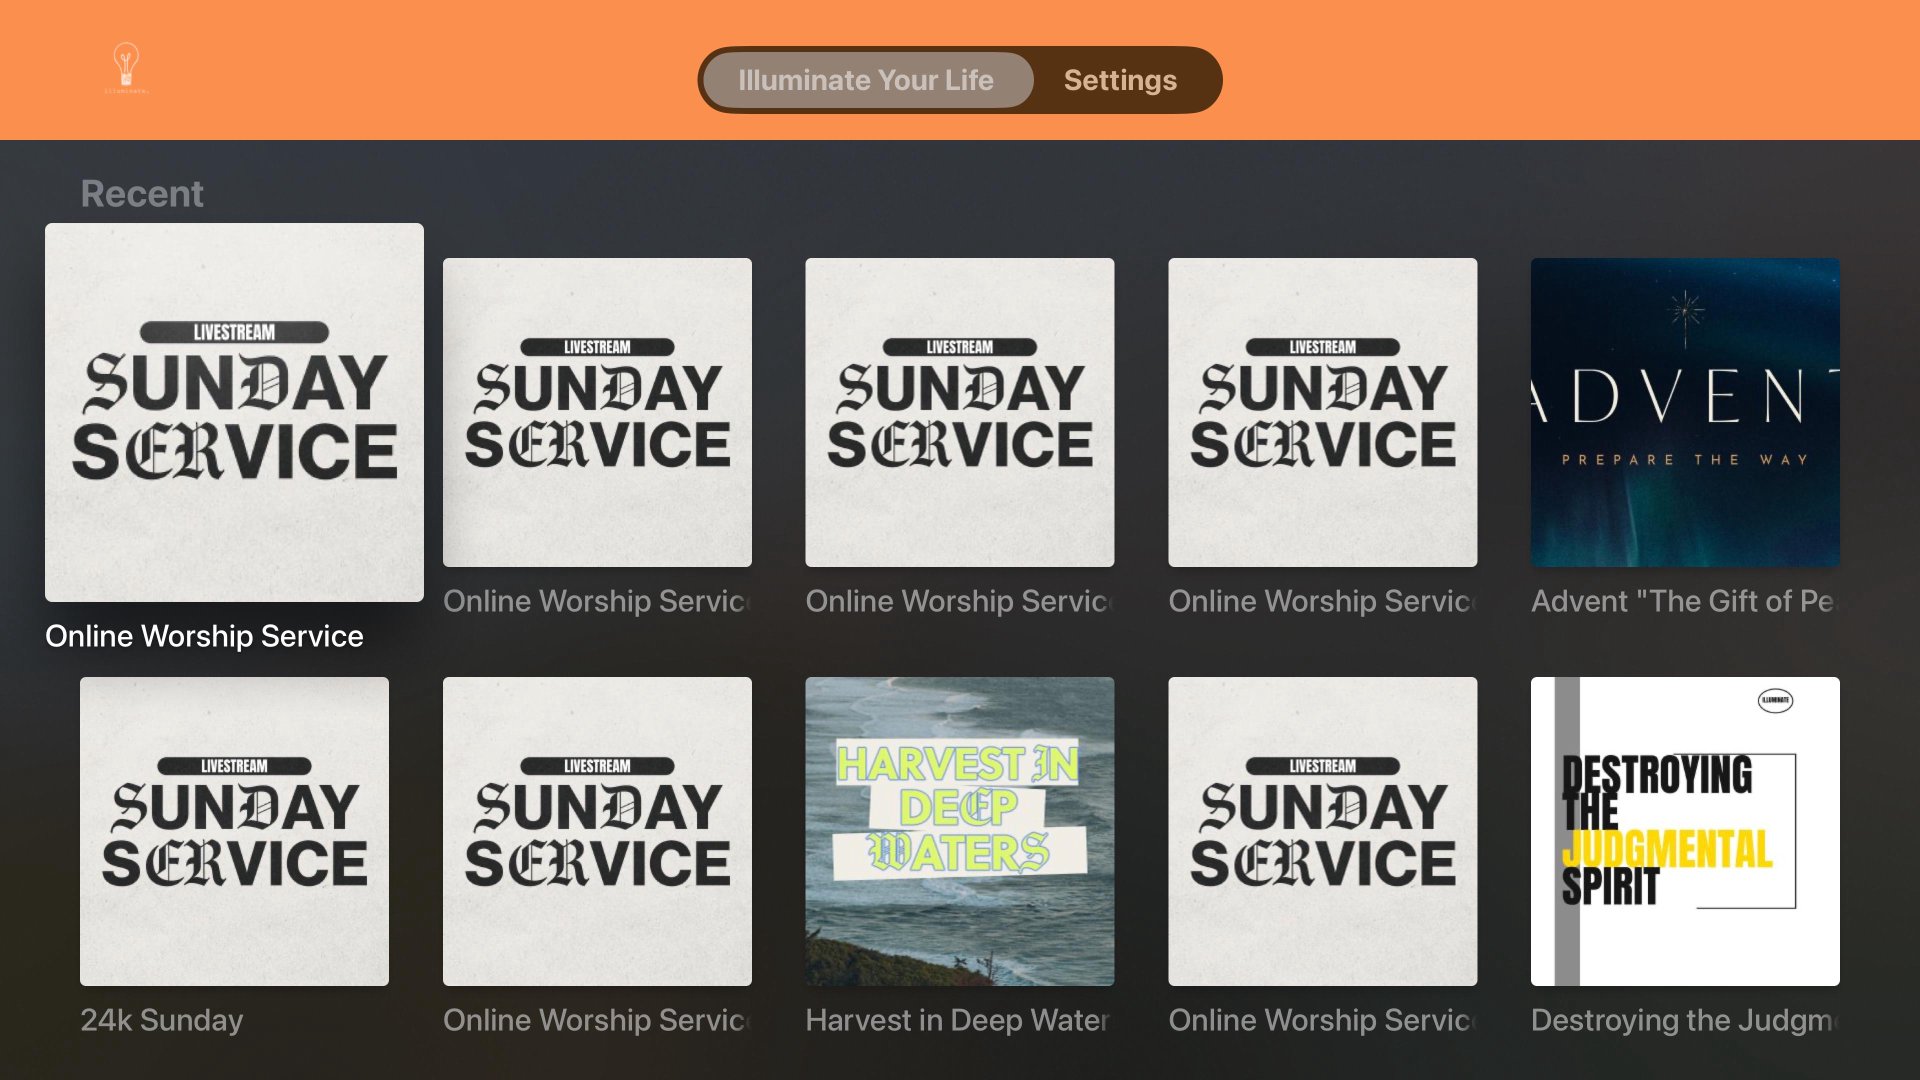Click the highlighted Online Worship Service caption
Viewport: 1920px width, 1080px height.
click(204, 636)
